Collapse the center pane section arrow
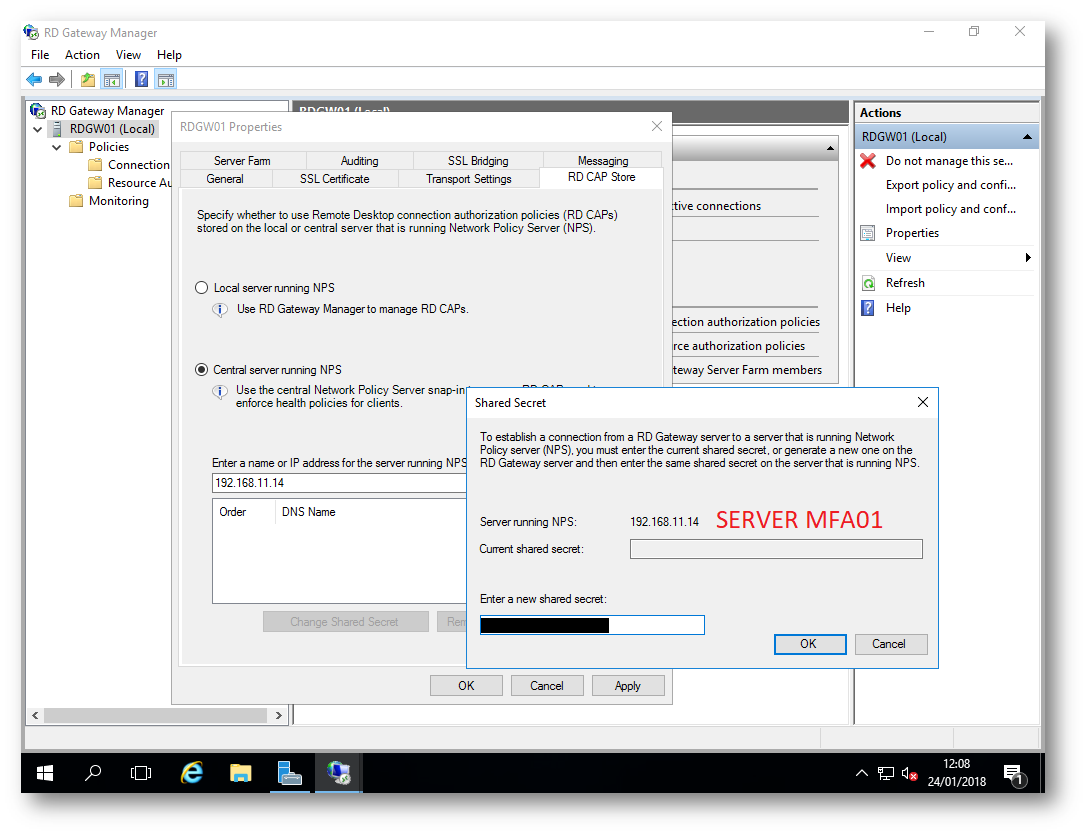1087x835 pixels. [x=830, y=148]
